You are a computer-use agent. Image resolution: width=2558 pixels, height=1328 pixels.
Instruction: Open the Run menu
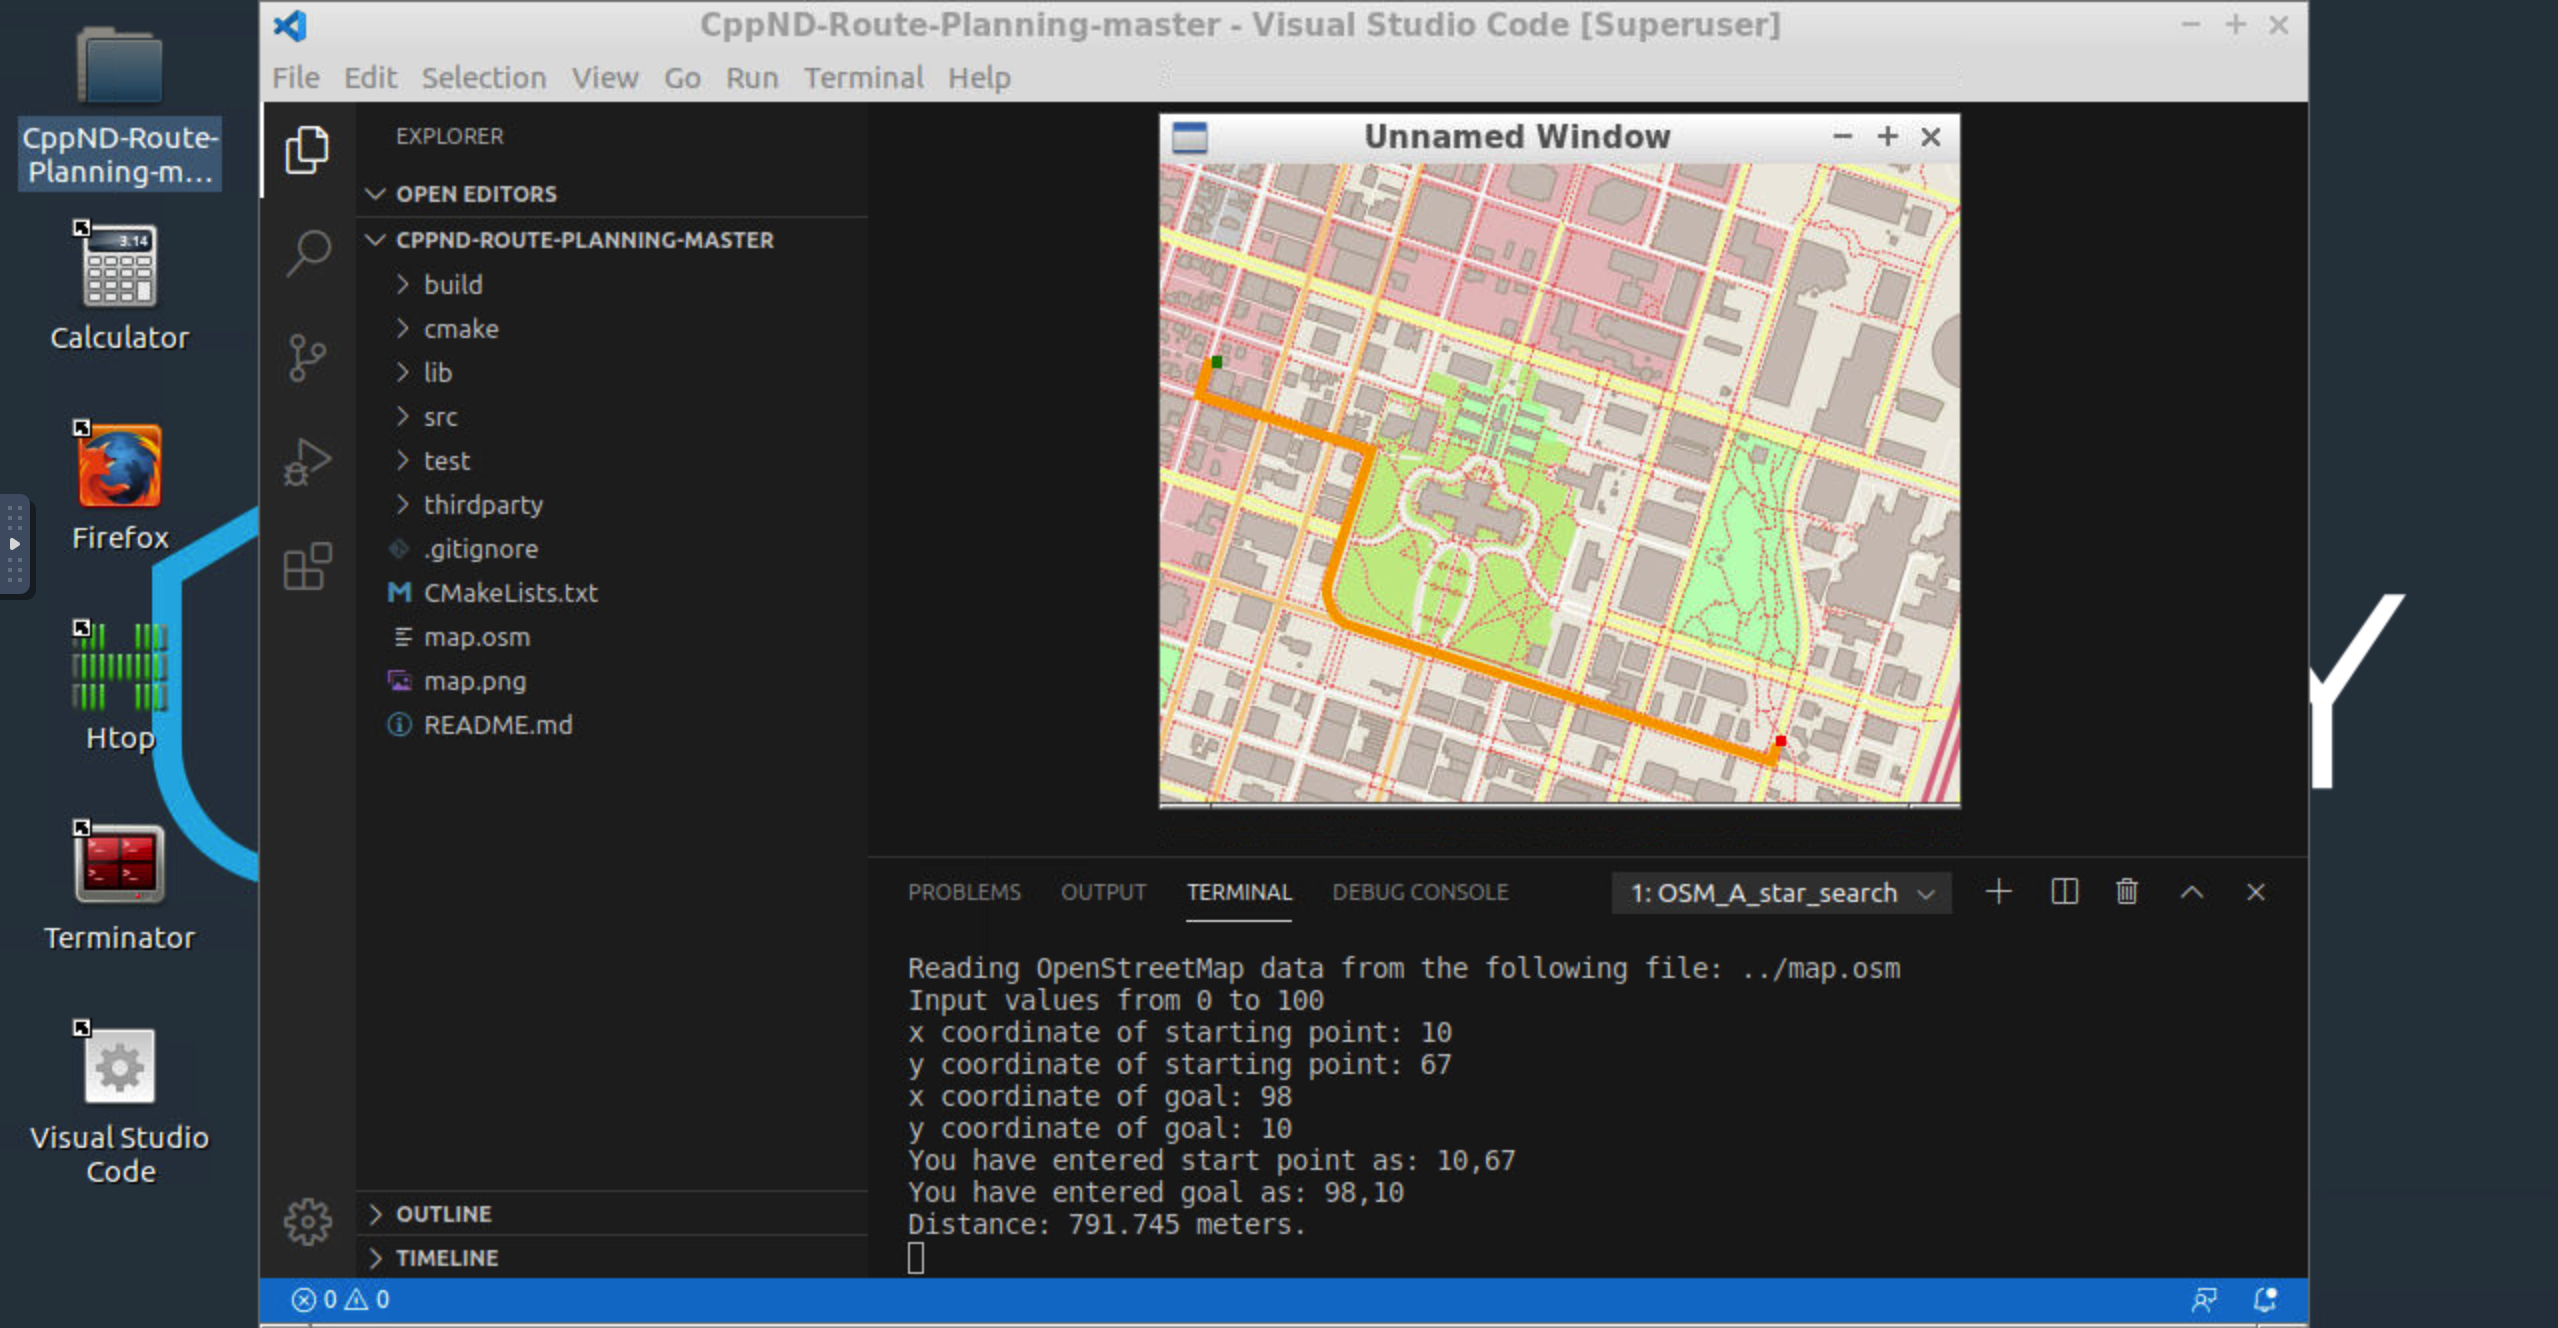752,78
